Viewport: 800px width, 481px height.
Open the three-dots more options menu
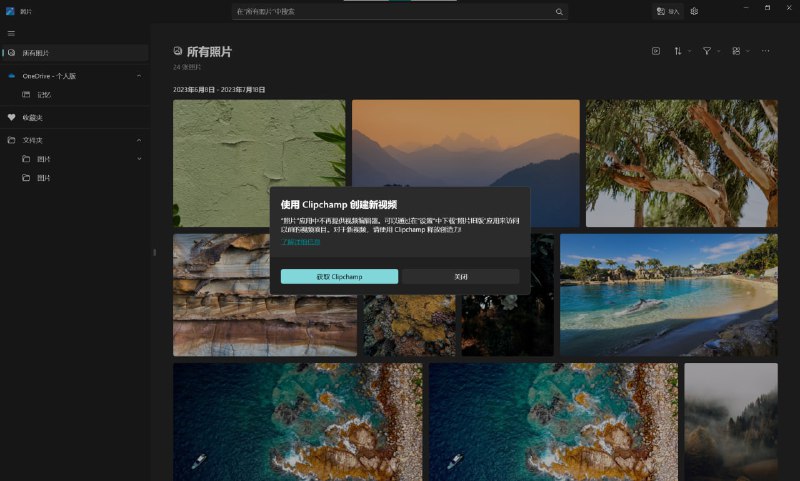pos(765,51)
